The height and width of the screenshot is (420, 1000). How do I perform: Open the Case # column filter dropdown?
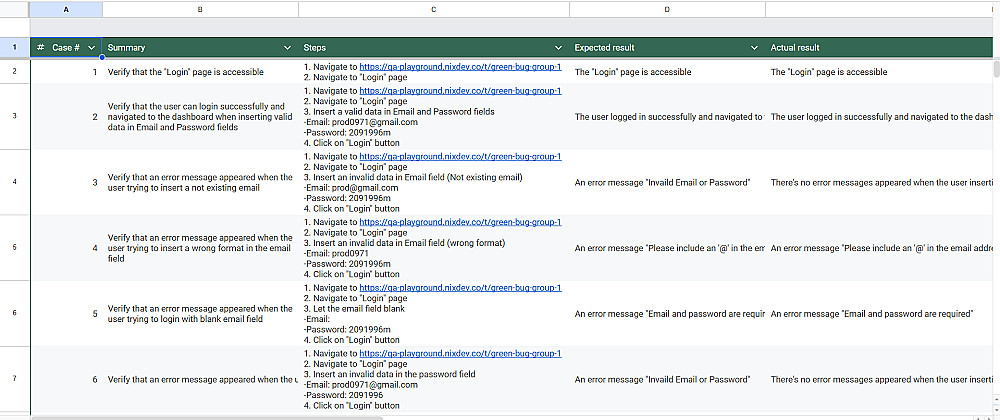pyautogui.click(x=92, y=48)
